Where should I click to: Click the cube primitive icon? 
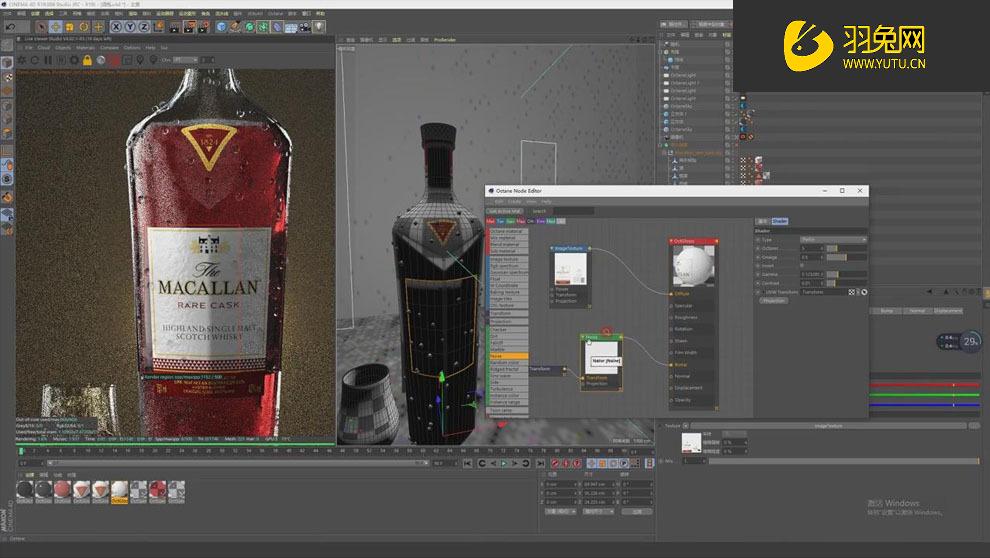pos(221,27)
